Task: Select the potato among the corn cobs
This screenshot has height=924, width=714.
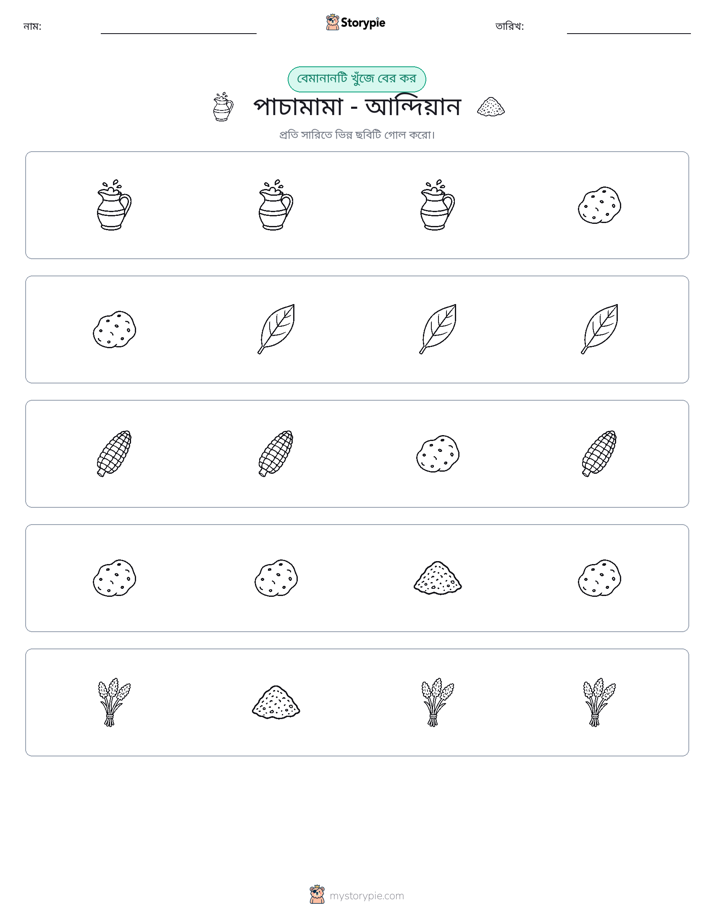Action: (x=438, y=454)
